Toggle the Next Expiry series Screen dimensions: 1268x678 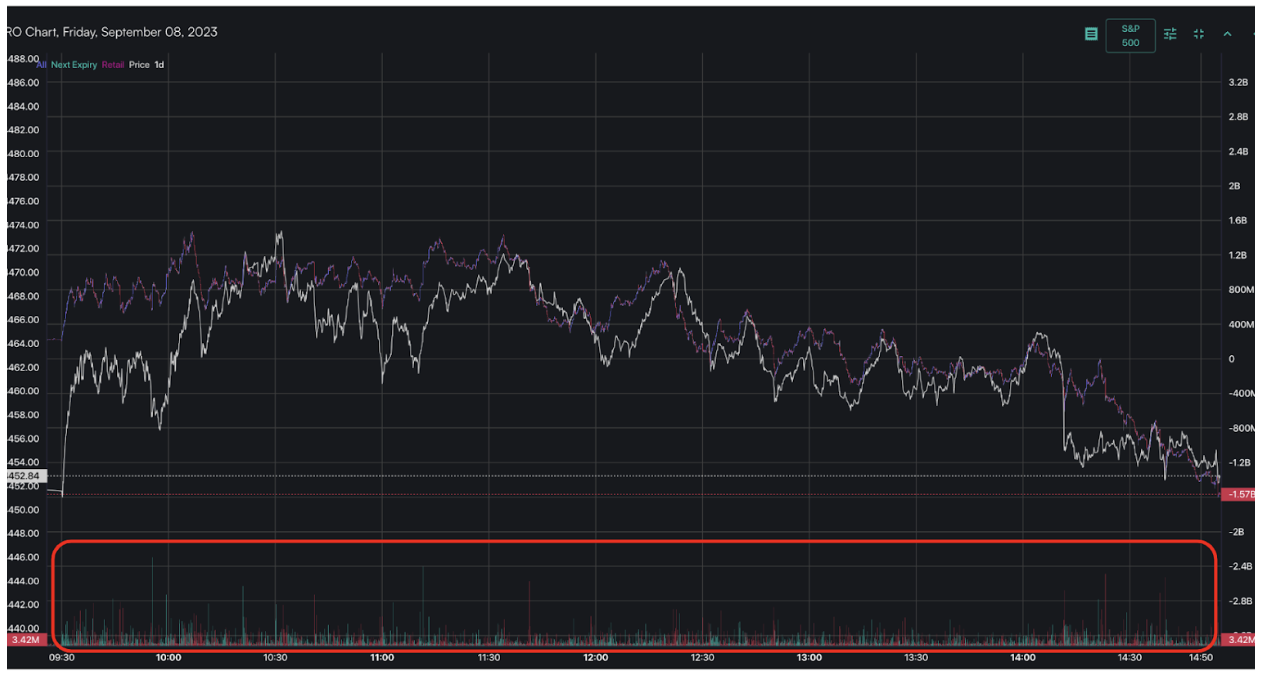coord(73,63)
